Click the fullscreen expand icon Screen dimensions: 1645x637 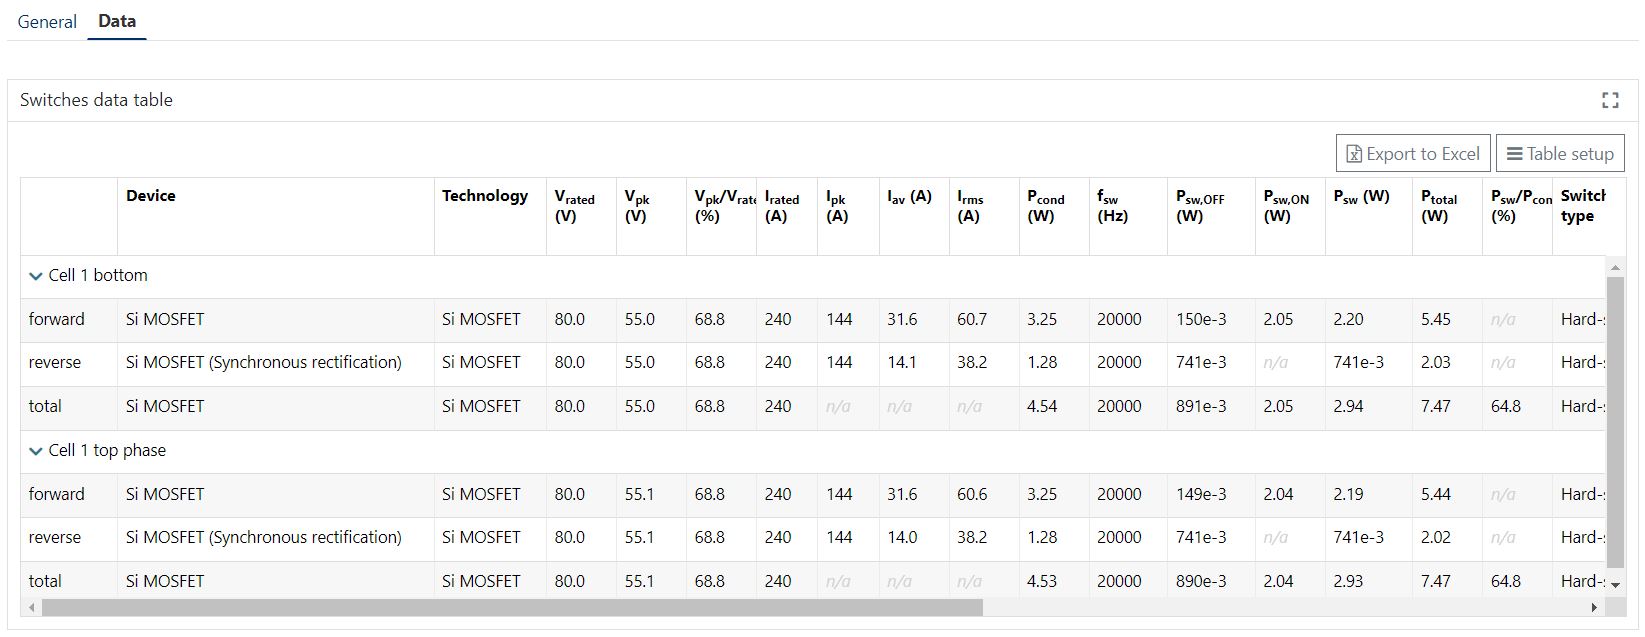[1609, 100]
